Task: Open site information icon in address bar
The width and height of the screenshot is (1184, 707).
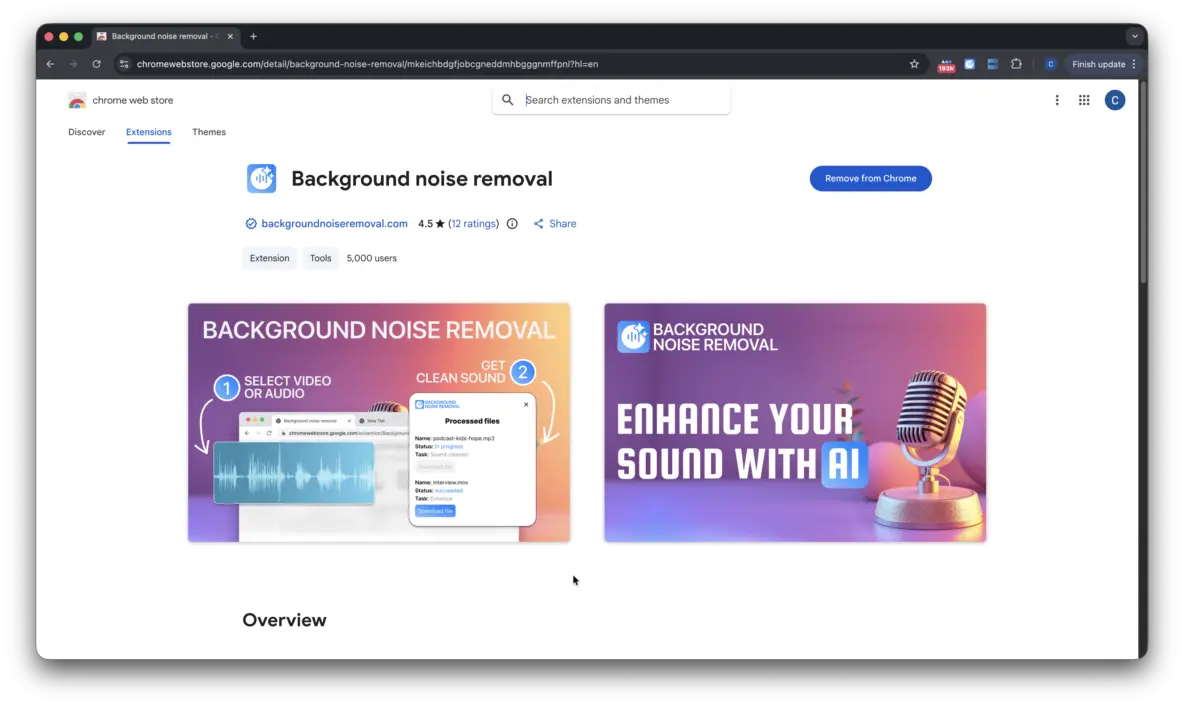Action: 124,64
